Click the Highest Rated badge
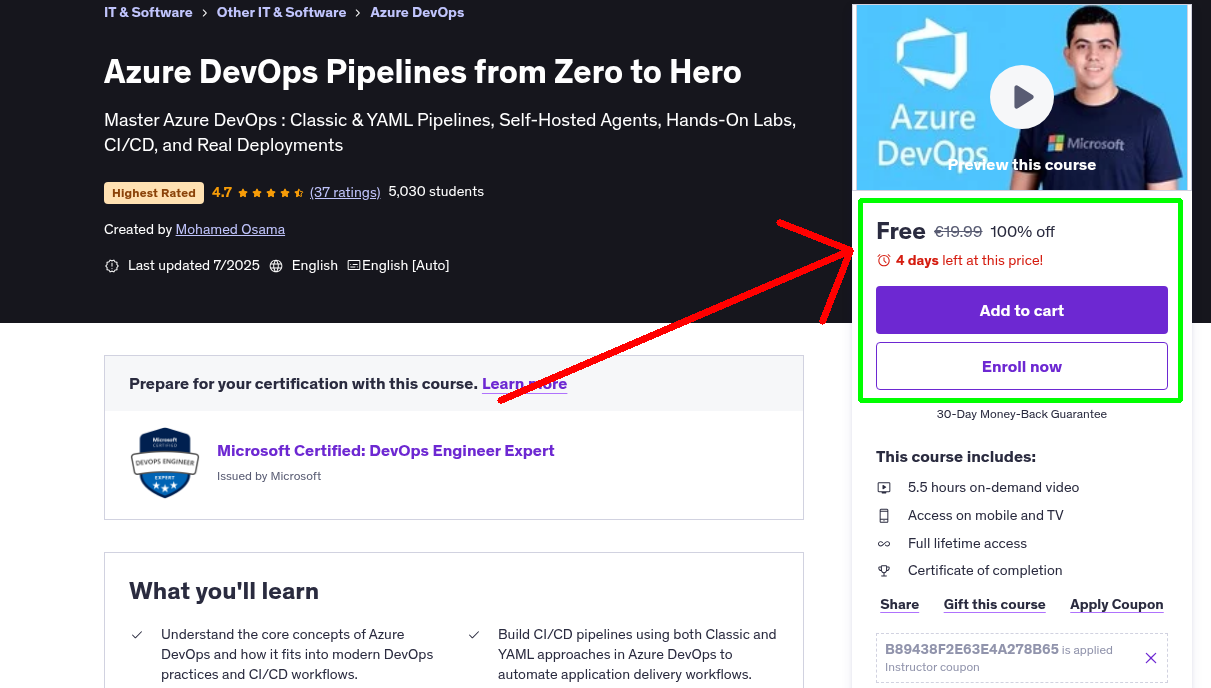 (154, 193)
